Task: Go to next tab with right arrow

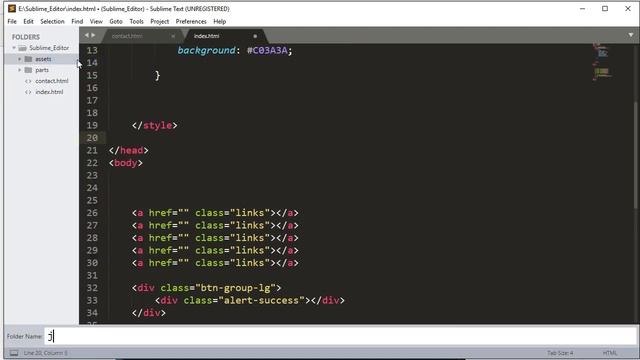Action: click(x=93, y=36)
